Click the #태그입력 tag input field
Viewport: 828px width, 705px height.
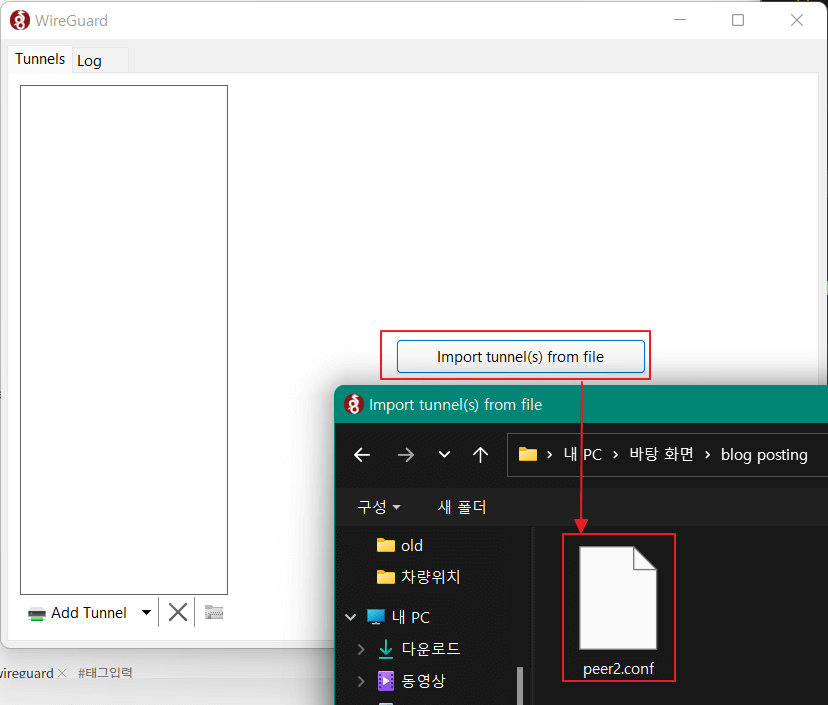(105, 673)
